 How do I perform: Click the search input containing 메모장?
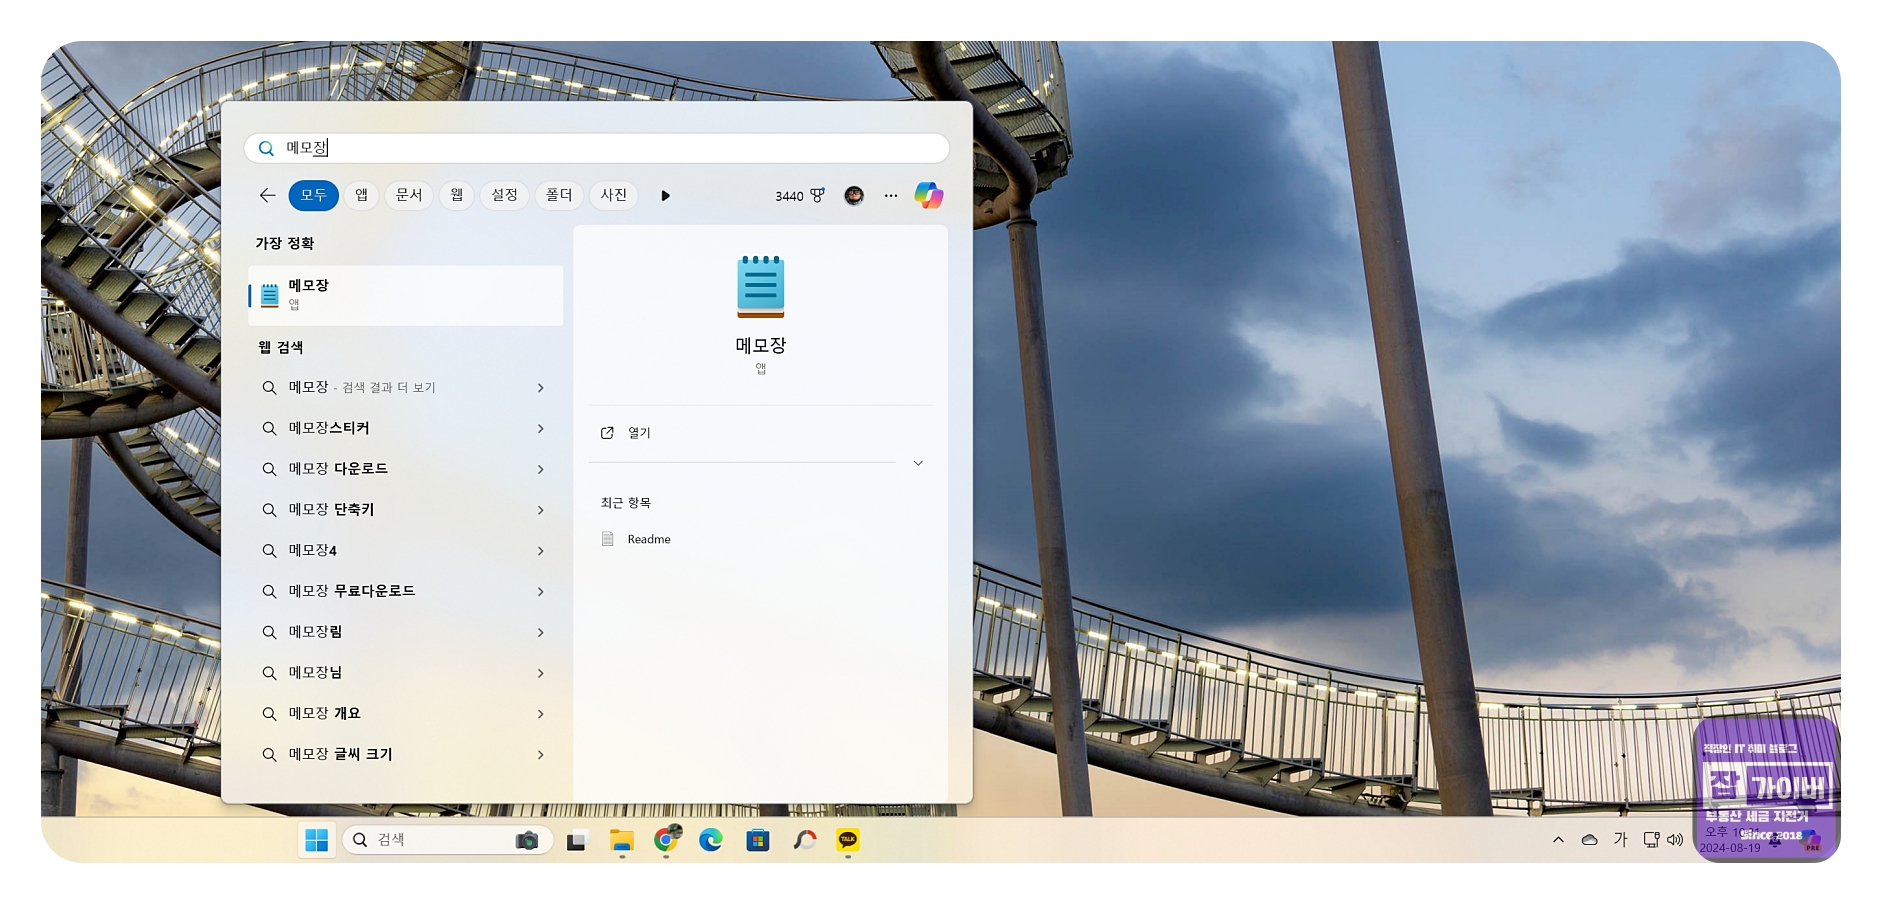pos(597,148)
